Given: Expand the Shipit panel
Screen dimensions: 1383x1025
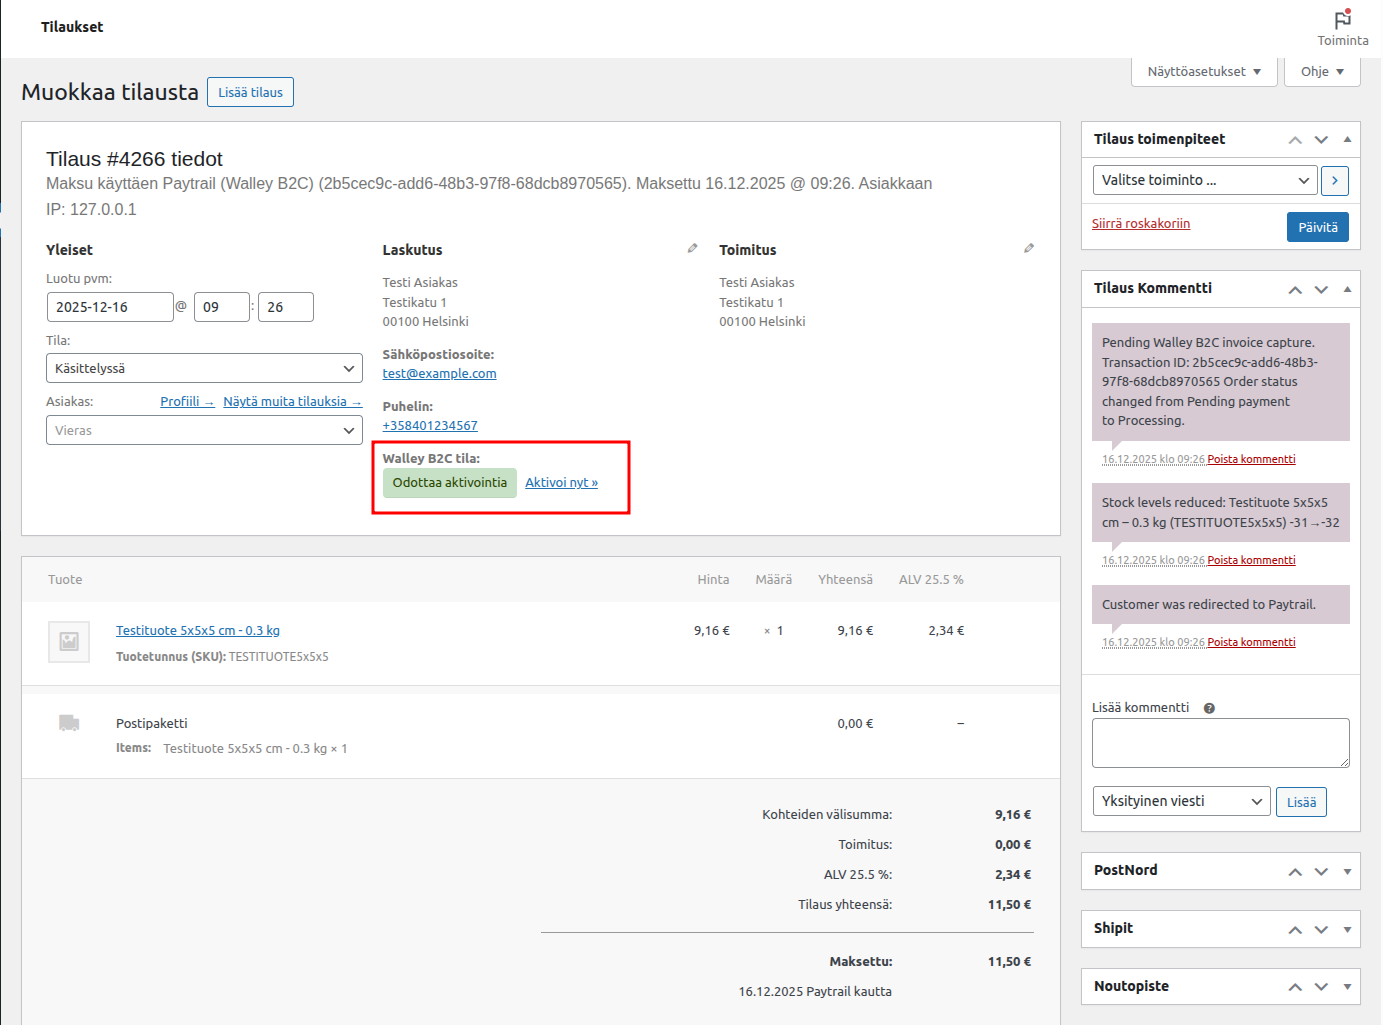Looking at the screenshot, I should 1347,929.
